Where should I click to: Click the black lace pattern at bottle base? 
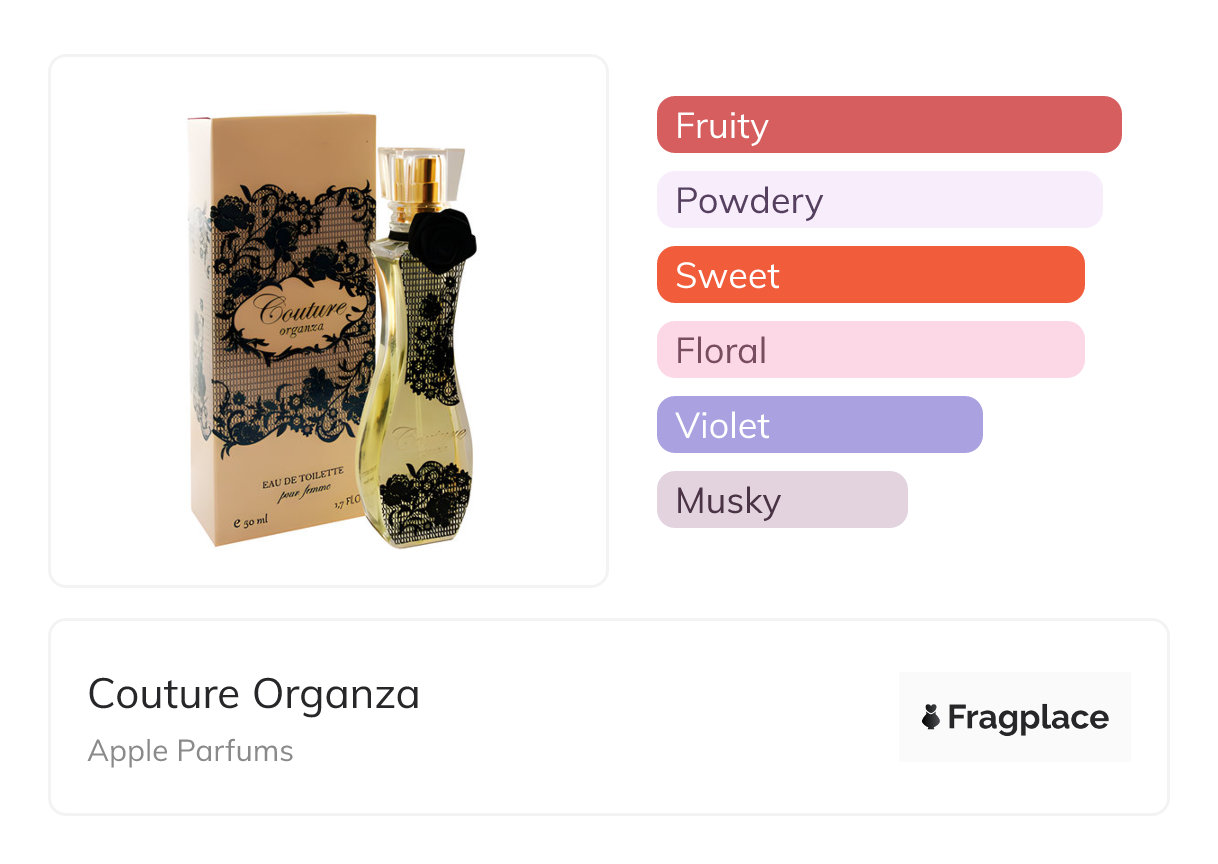[428, 498]
